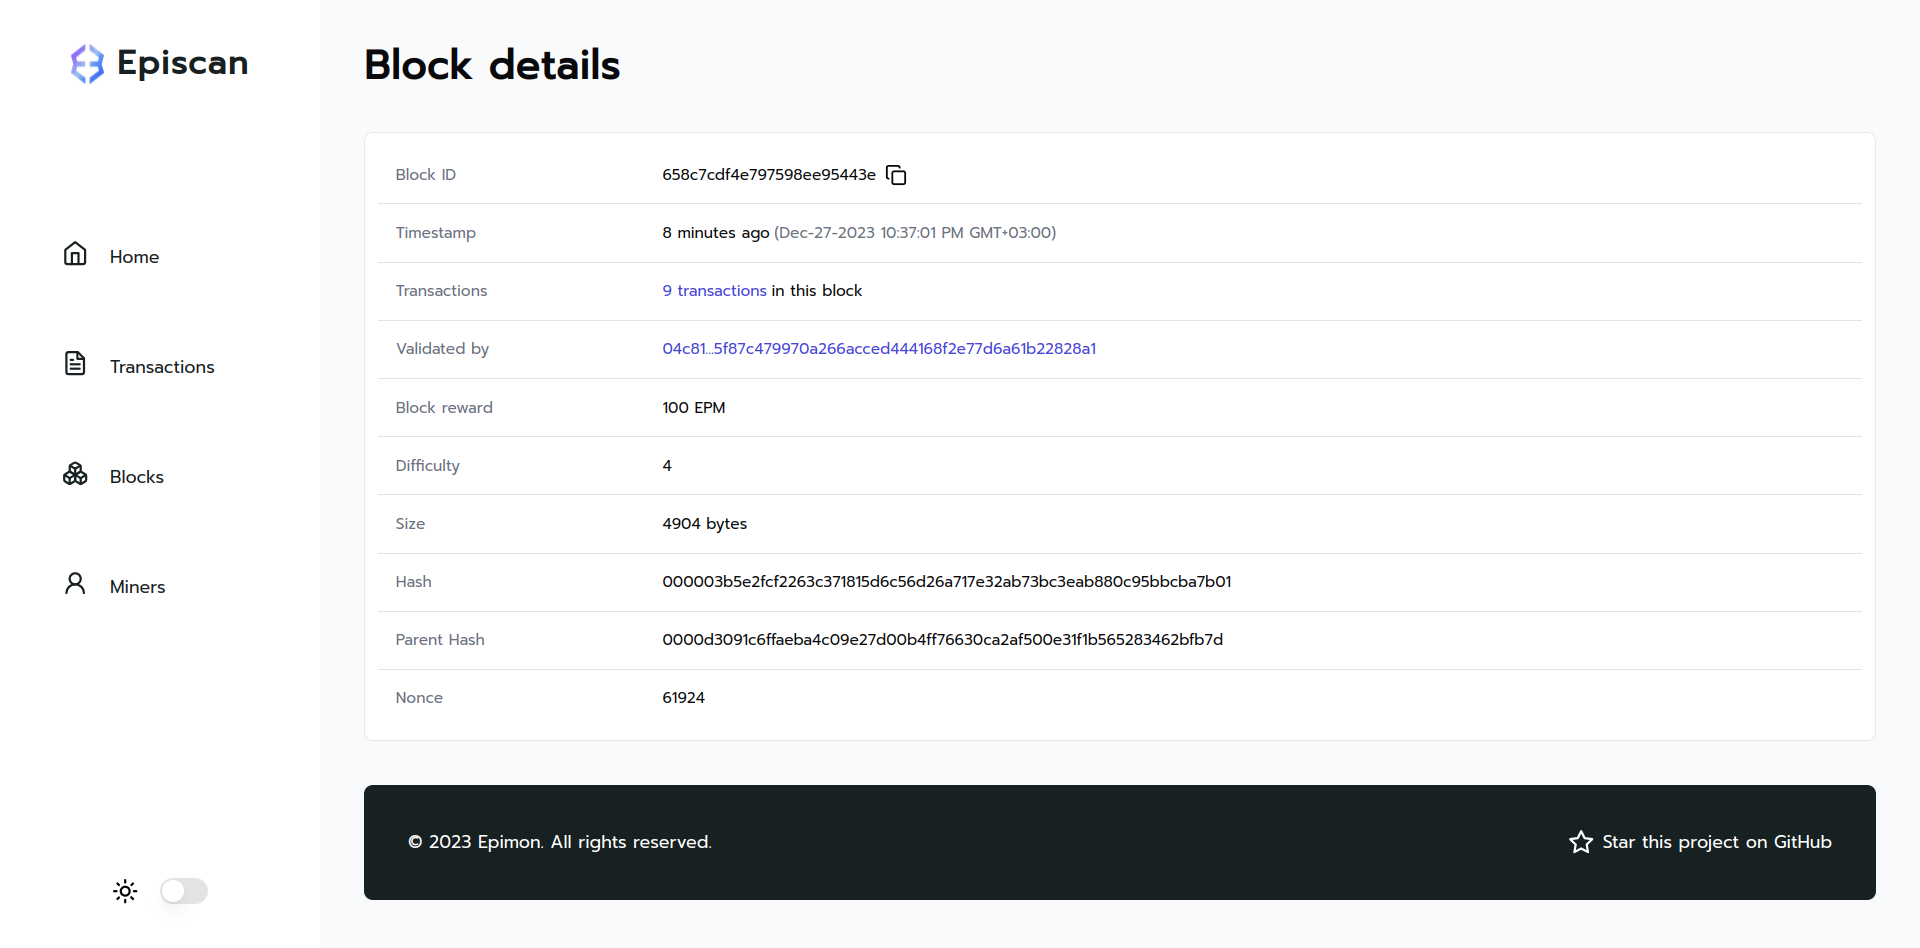
Task: Click the 'Nonce' row label
Action: [419, 698]
